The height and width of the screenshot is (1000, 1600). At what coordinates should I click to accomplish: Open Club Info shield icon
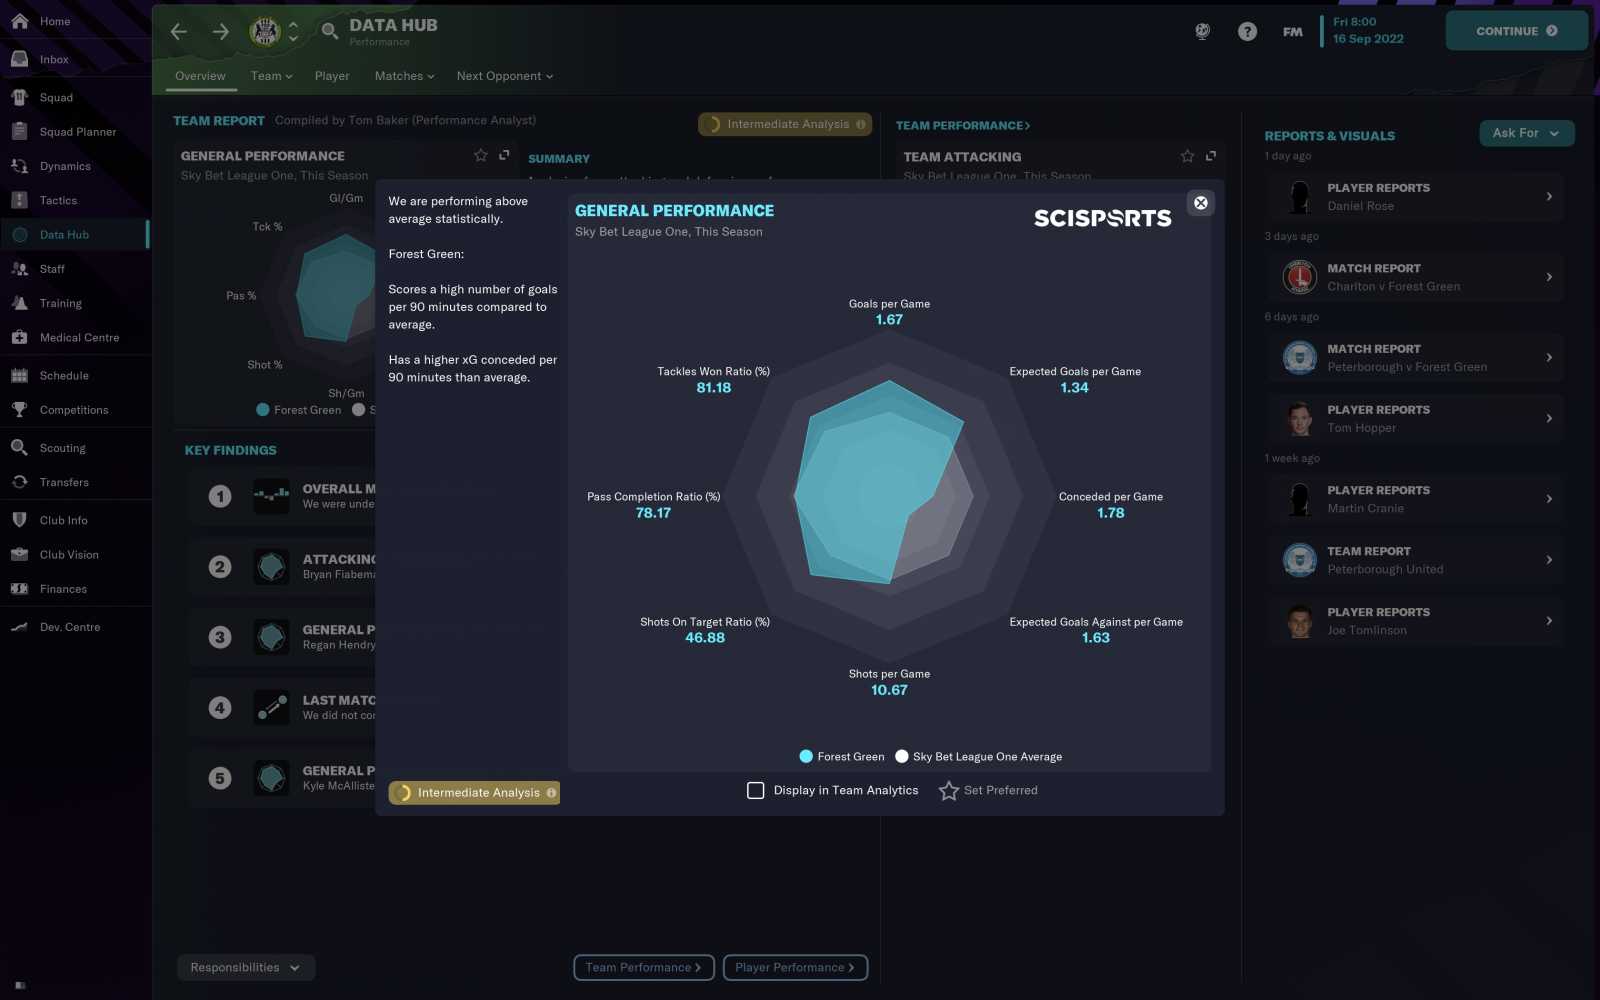coord(19,520)
